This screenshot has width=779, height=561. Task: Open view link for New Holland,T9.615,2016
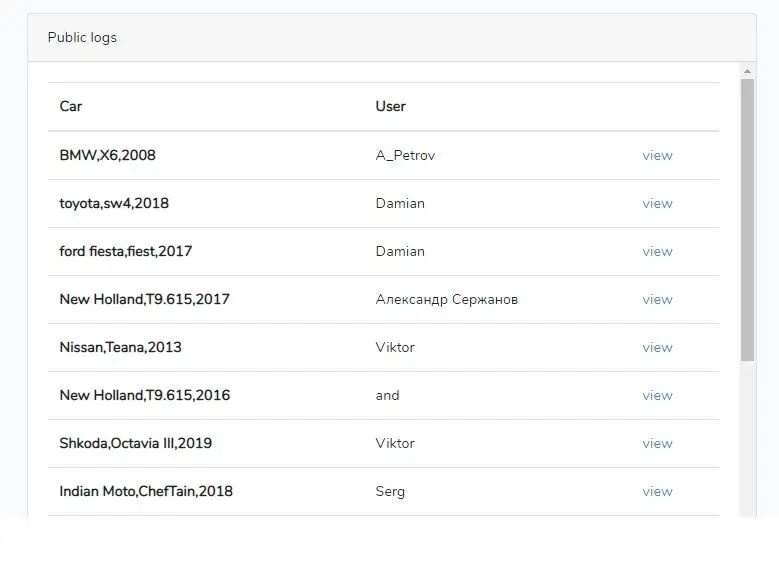(657, 395)
